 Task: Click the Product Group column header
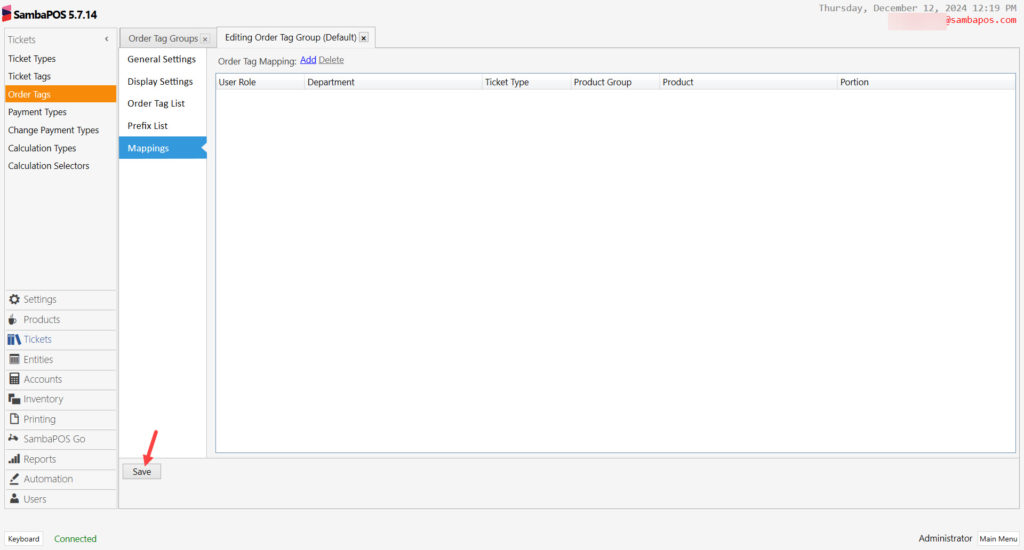click(x=615, y=82)
